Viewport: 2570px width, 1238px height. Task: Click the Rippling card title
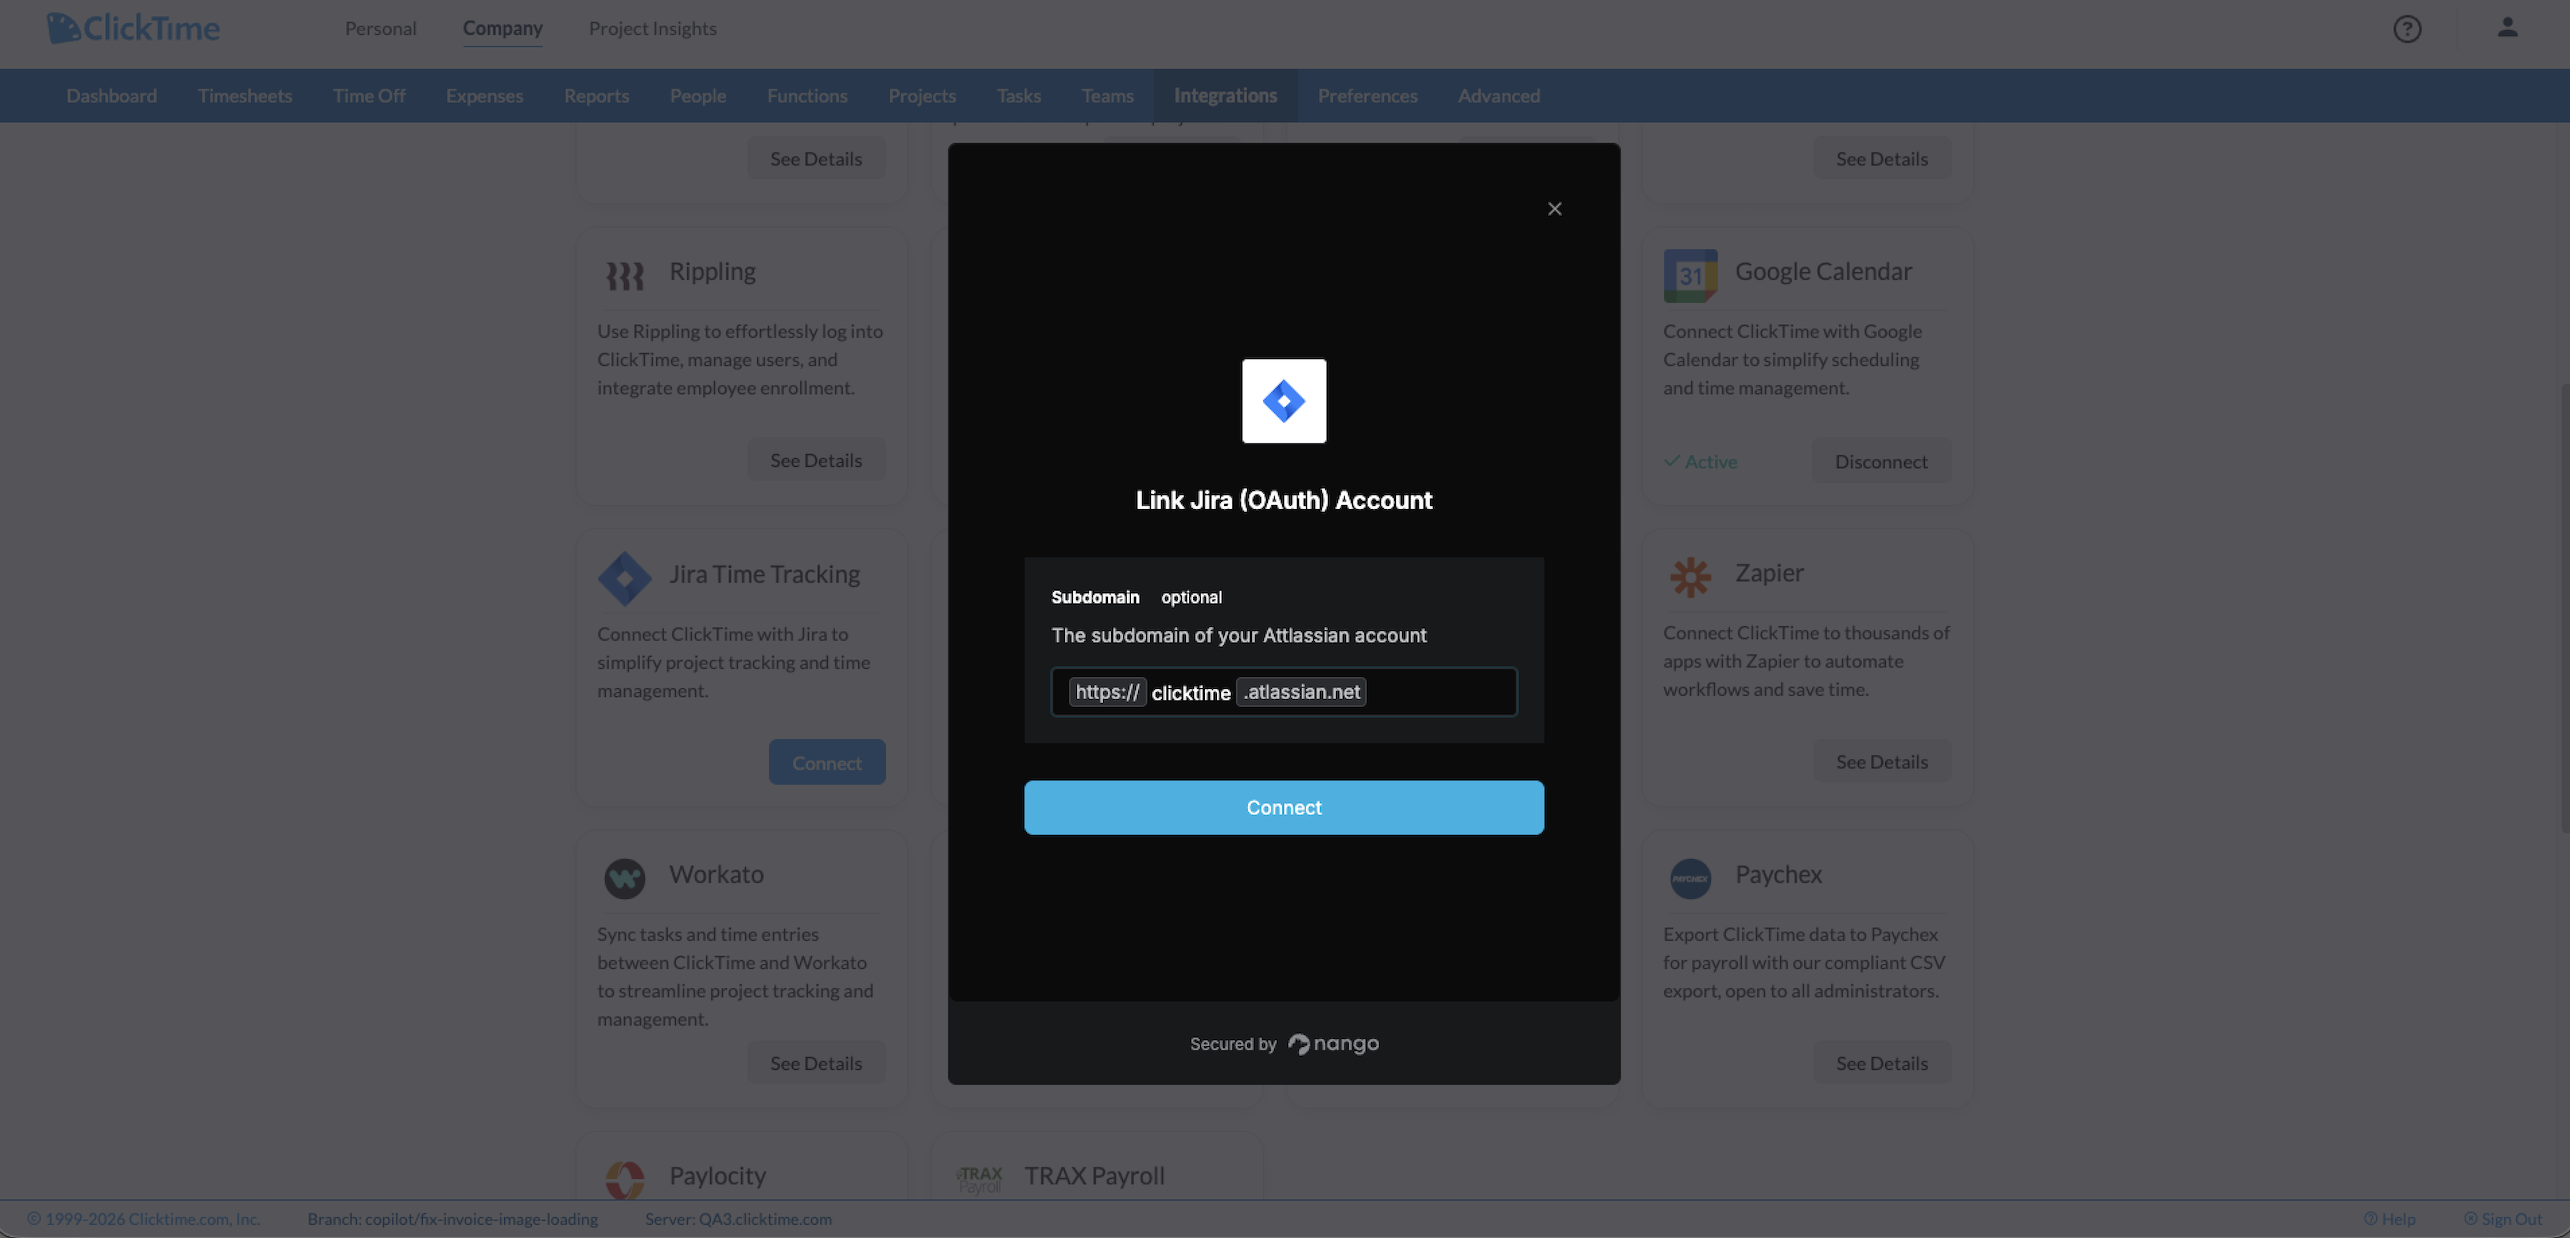coord(712,271)
